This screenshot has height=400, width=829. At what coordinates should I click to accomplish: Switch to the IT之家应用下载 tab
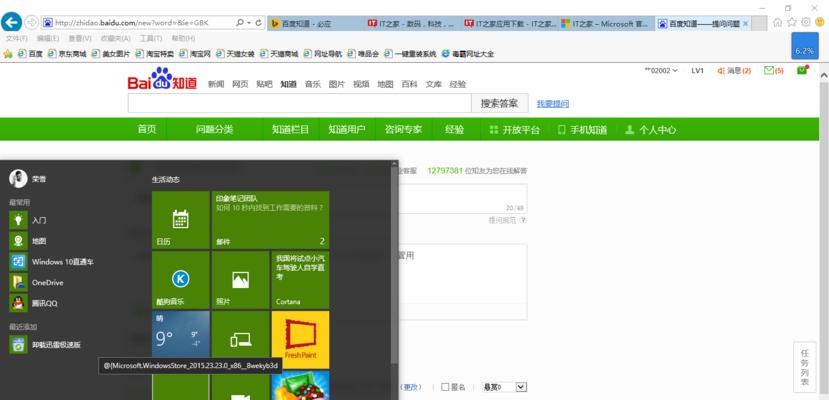click(509, 23)
